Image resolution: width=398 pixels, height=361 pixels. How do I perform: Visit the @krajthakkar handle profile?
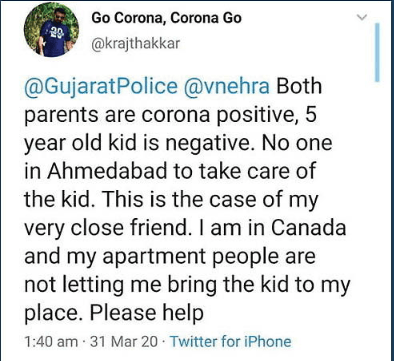pos(136,43)
